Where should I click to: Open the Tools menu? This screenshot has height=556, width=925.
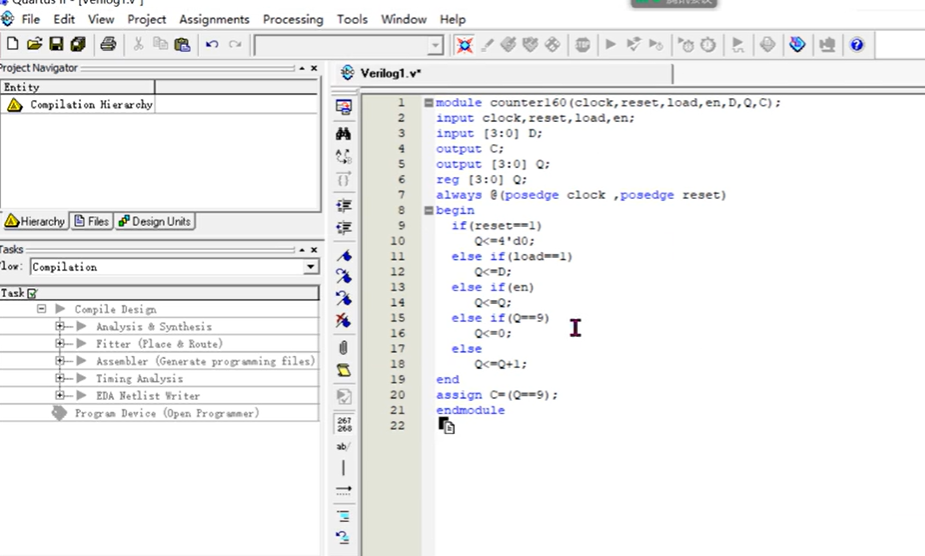pos(352,19)
